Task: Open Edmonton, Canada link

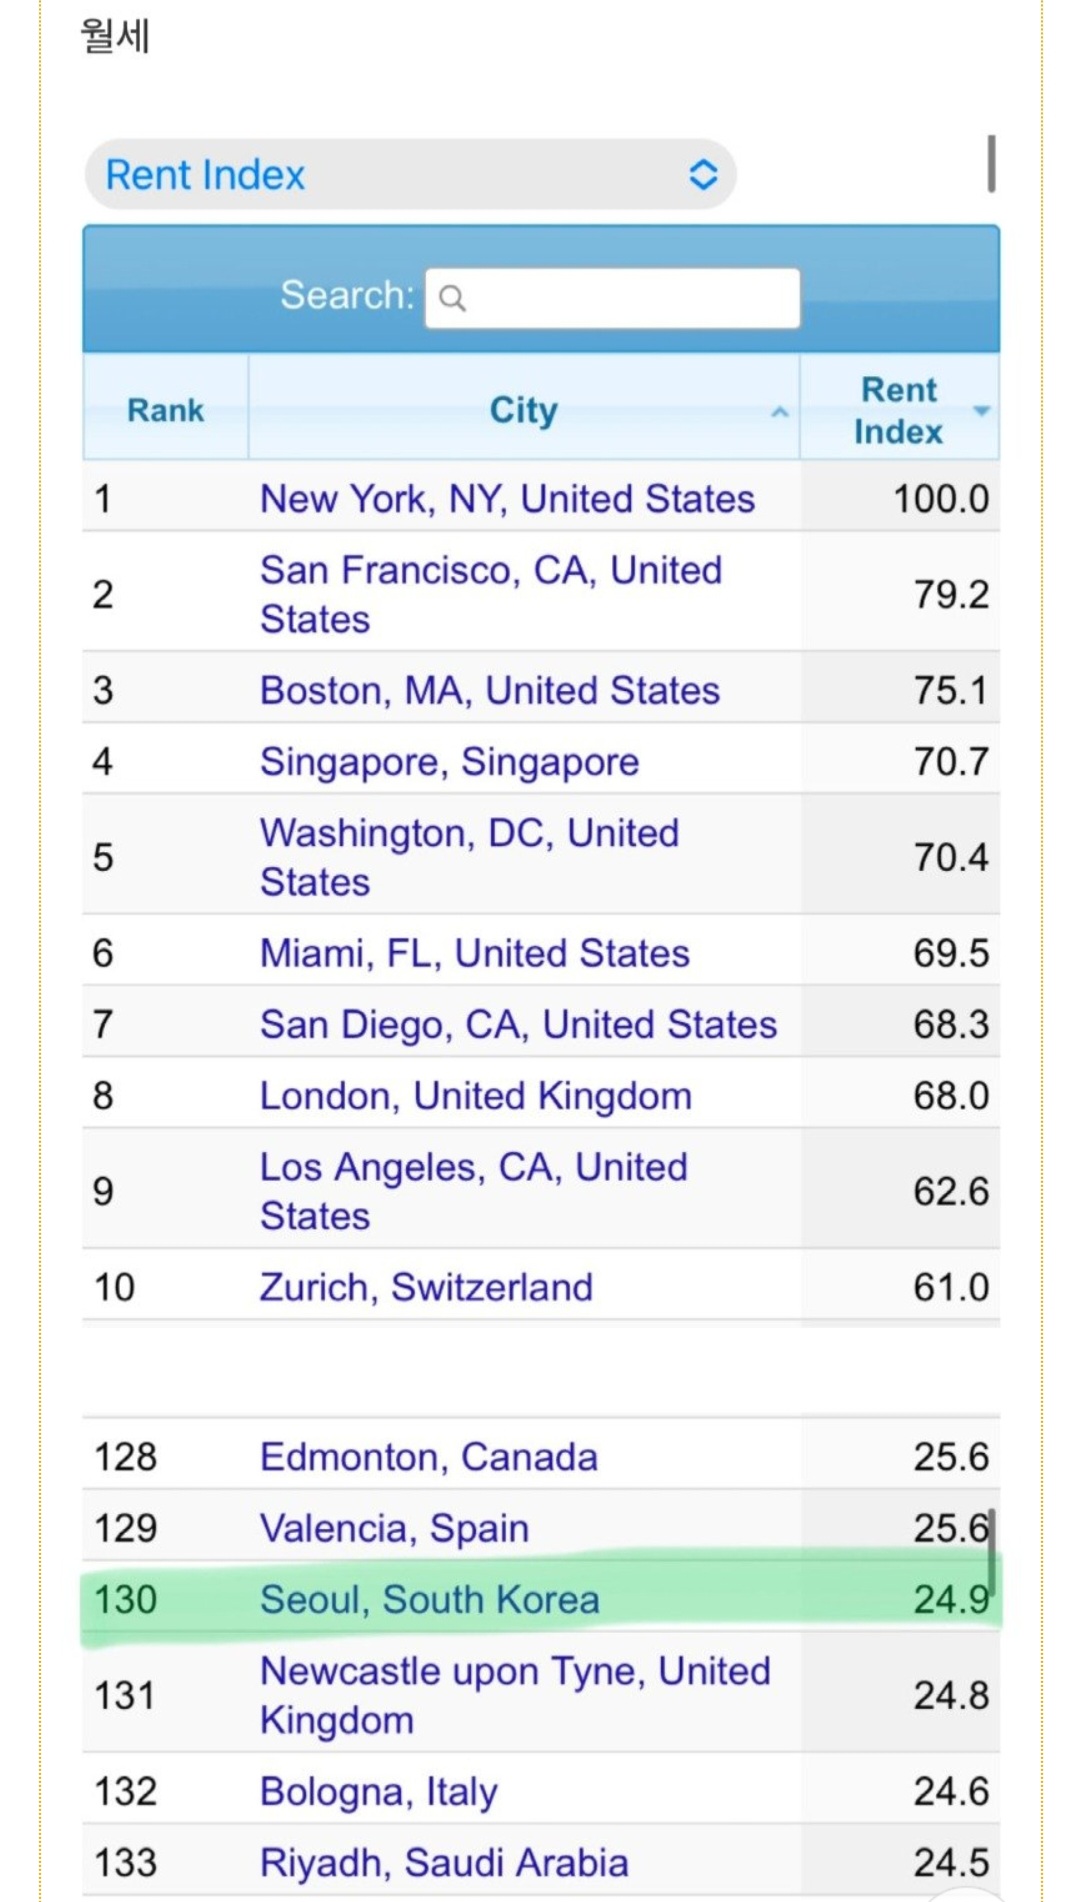Action: [429, 1457]
